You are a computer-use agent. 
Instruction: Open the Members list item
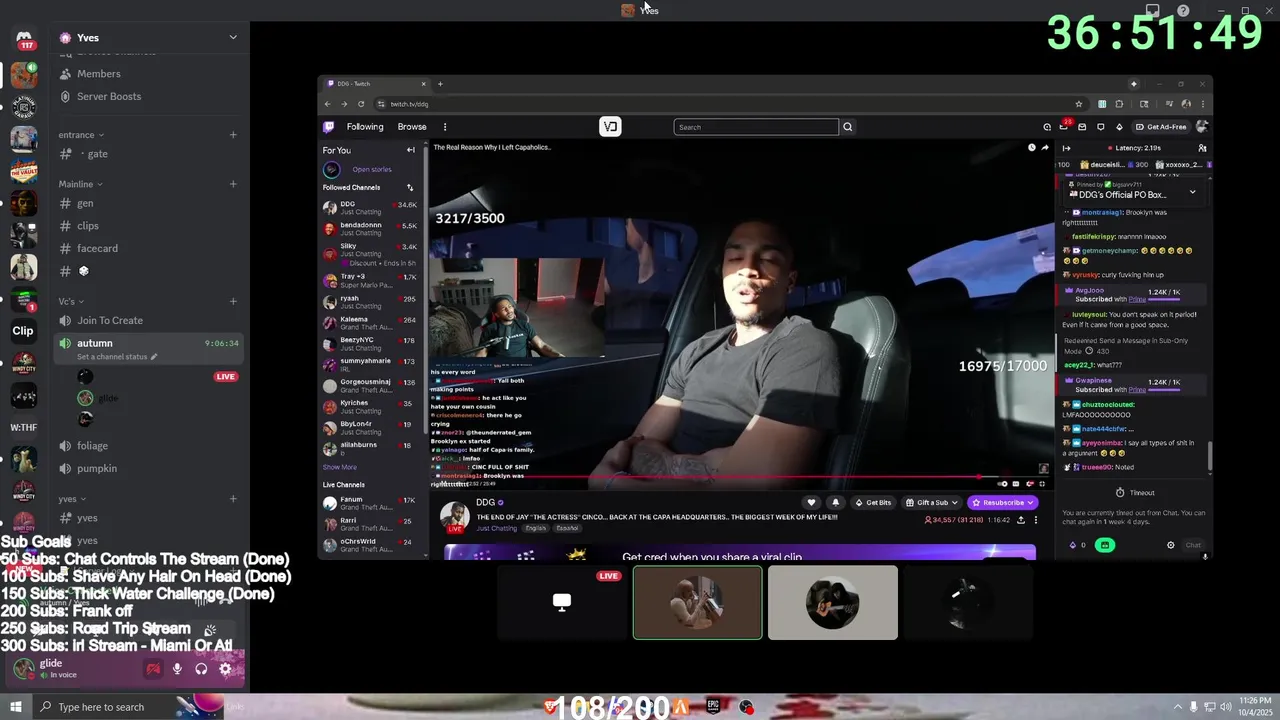pos(149,74)
